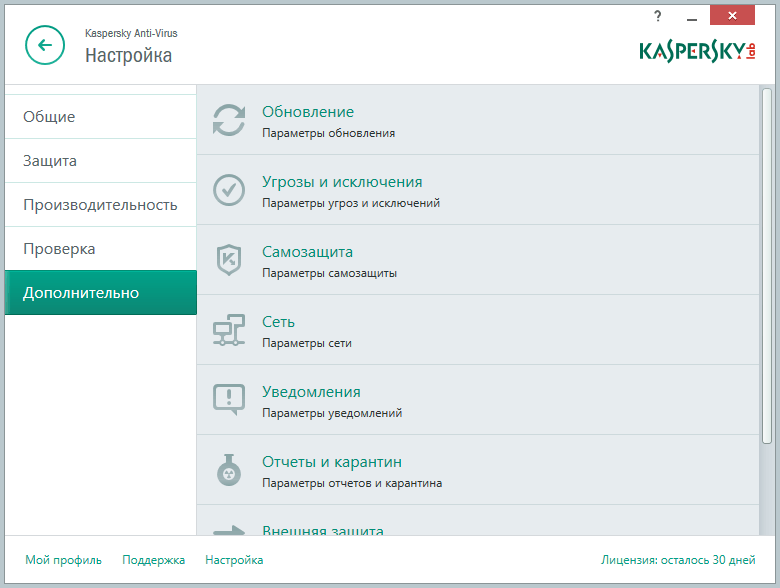Click the Kaspersky lab logo

tap(697, 51)
